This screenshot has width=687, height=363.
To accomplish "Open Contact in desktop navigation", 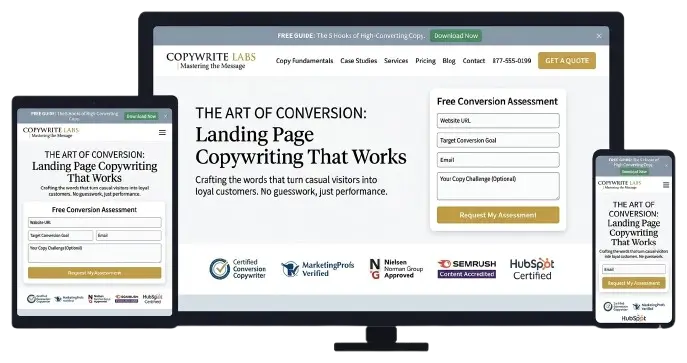I will click(x=474, y=61).
